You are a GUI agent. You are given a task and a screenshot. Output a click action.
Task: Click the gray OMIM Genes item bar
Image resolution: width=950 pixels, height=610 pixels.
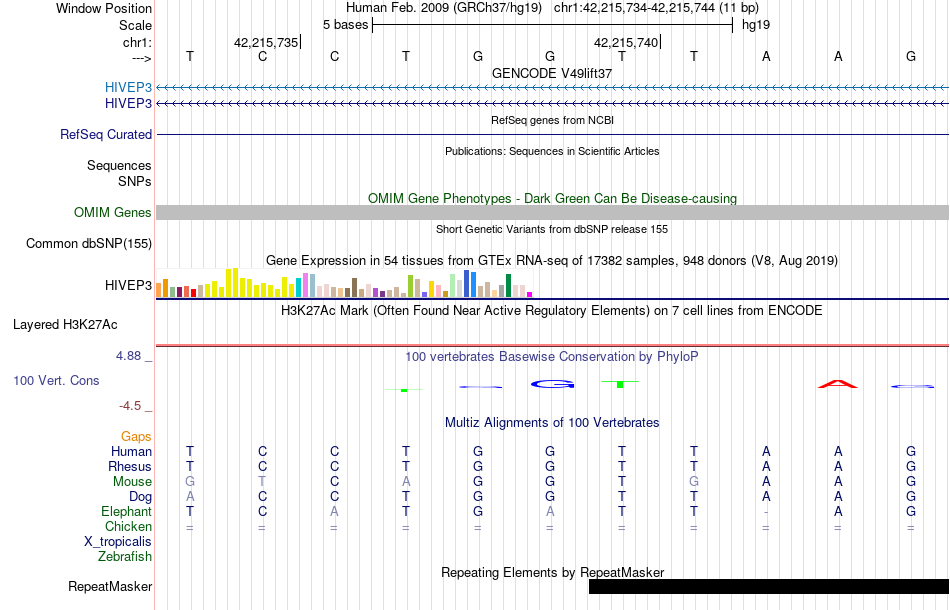(553, 213)
